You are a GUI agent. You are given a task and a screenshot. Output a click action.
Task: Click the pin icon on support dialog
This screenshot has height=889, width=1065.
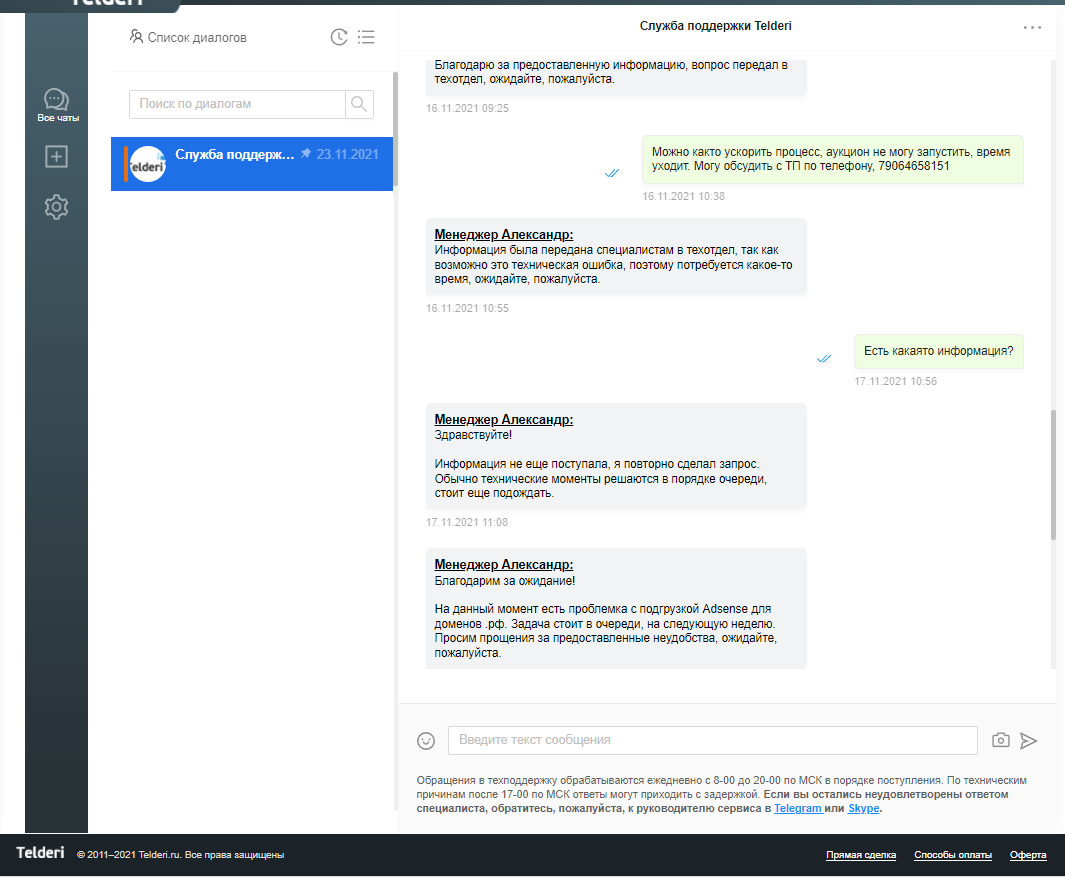(x=306, y=153)
